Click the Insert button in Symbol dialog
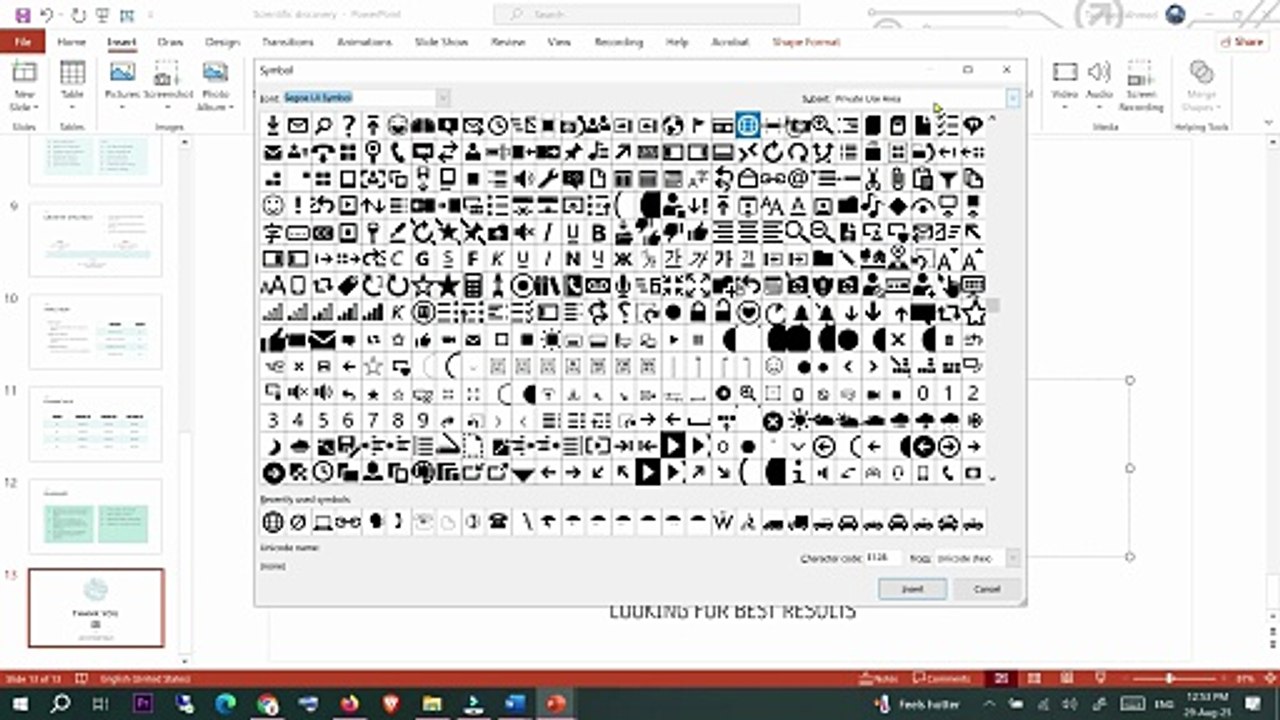The width and height of the screenshot is (1280, 720). click(x=912, y=589)
